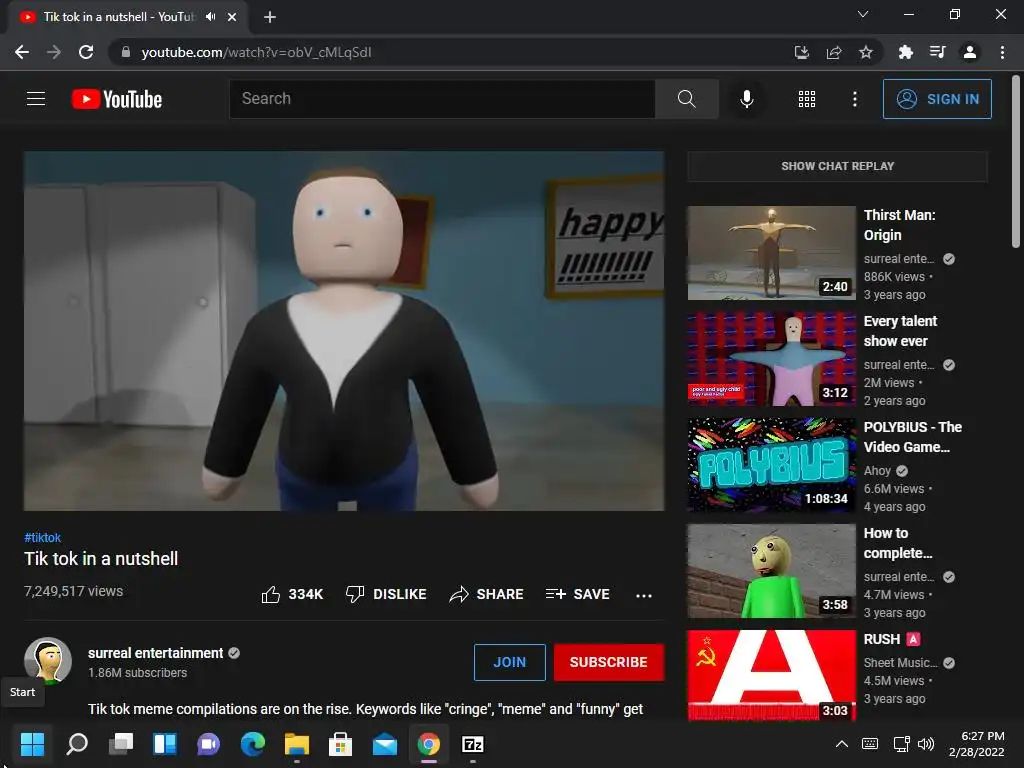Show hidden system tray icons
The width and height of the screenshot is (1024, 768).
(x=842, y=744)
